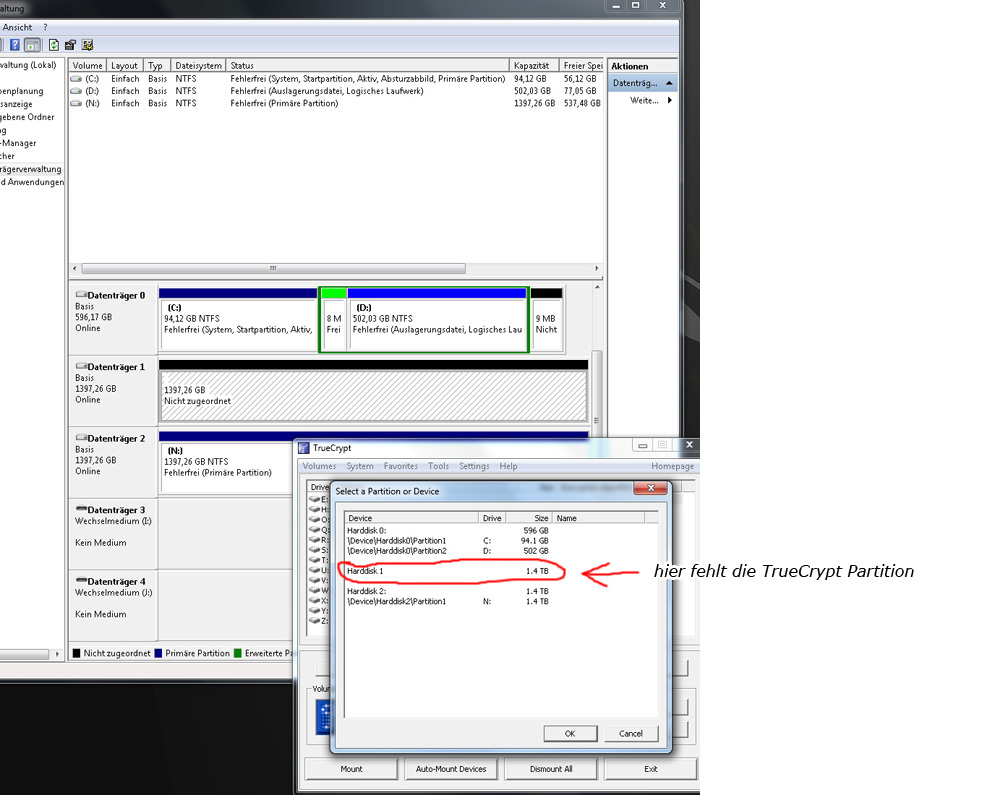Select the (C:) 94,12 GB NTFS partition block
This screenshot has height=795, width=992.
[238, 319]
